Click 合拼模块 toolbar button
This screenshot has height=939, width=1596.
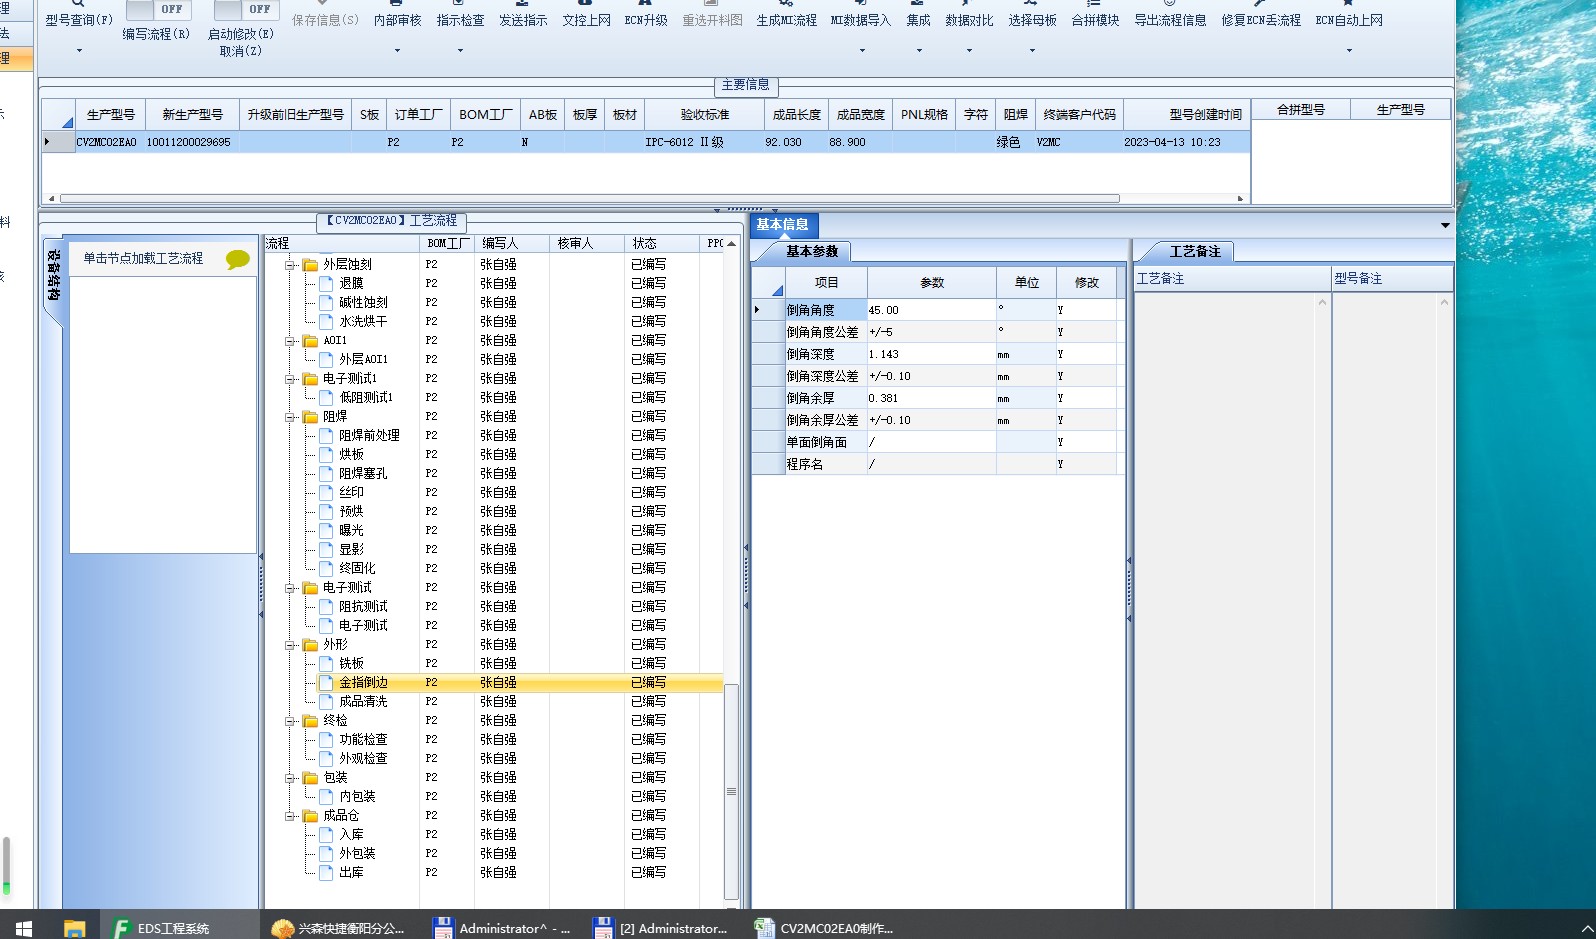1095,20
